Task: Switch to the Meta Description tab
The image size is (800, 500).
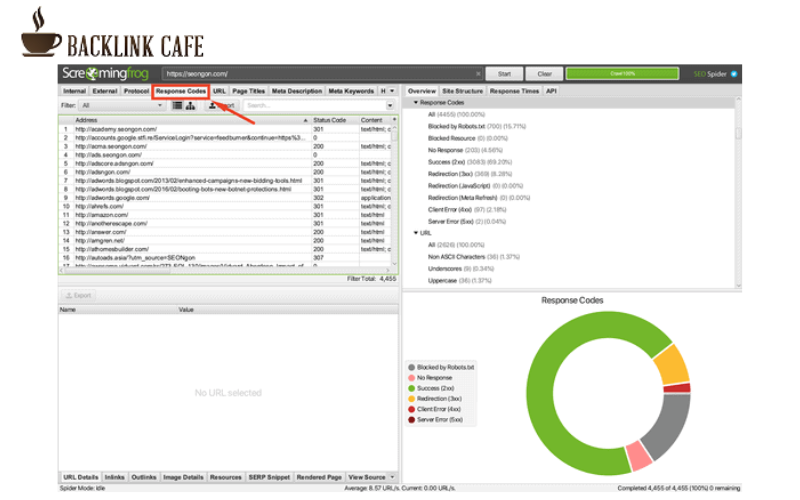Action: click(x=296, y=91)
